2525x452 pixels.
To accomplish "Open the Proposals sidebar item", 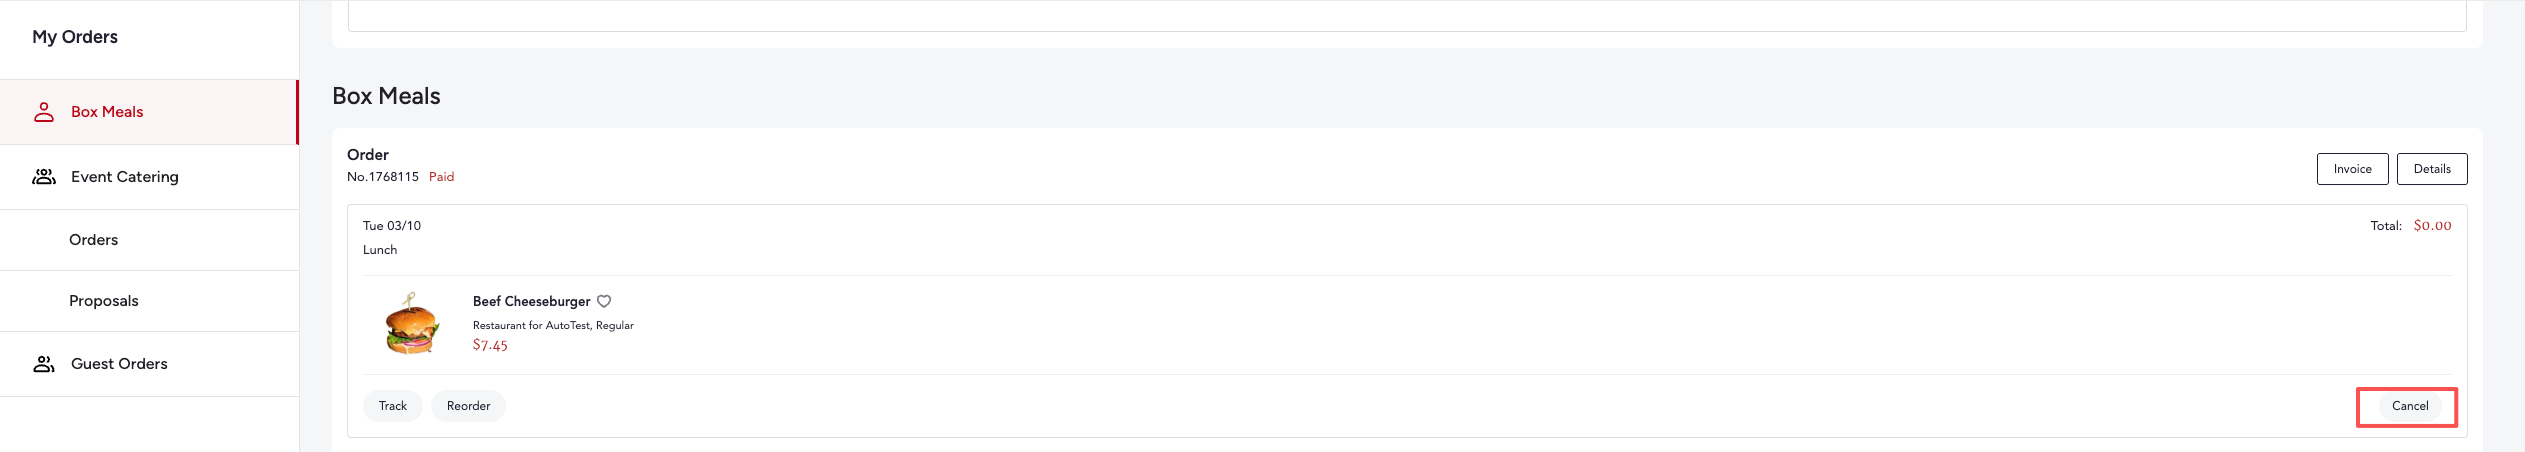I will coord(103,301).
